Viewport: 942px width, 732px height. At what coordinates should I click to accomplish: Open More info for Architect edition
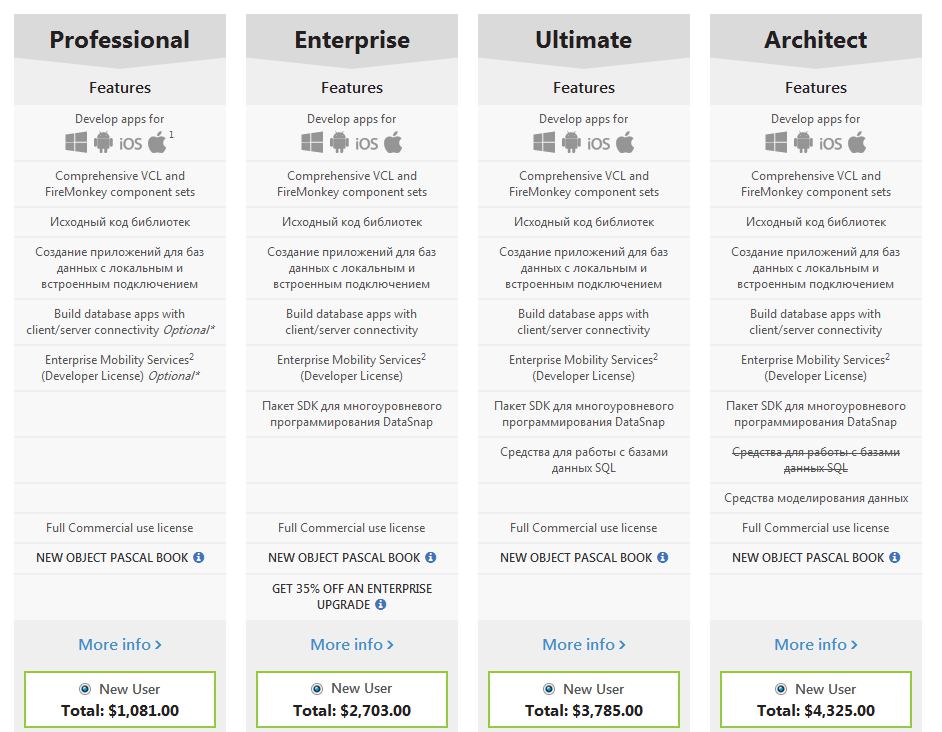(816, 645)
